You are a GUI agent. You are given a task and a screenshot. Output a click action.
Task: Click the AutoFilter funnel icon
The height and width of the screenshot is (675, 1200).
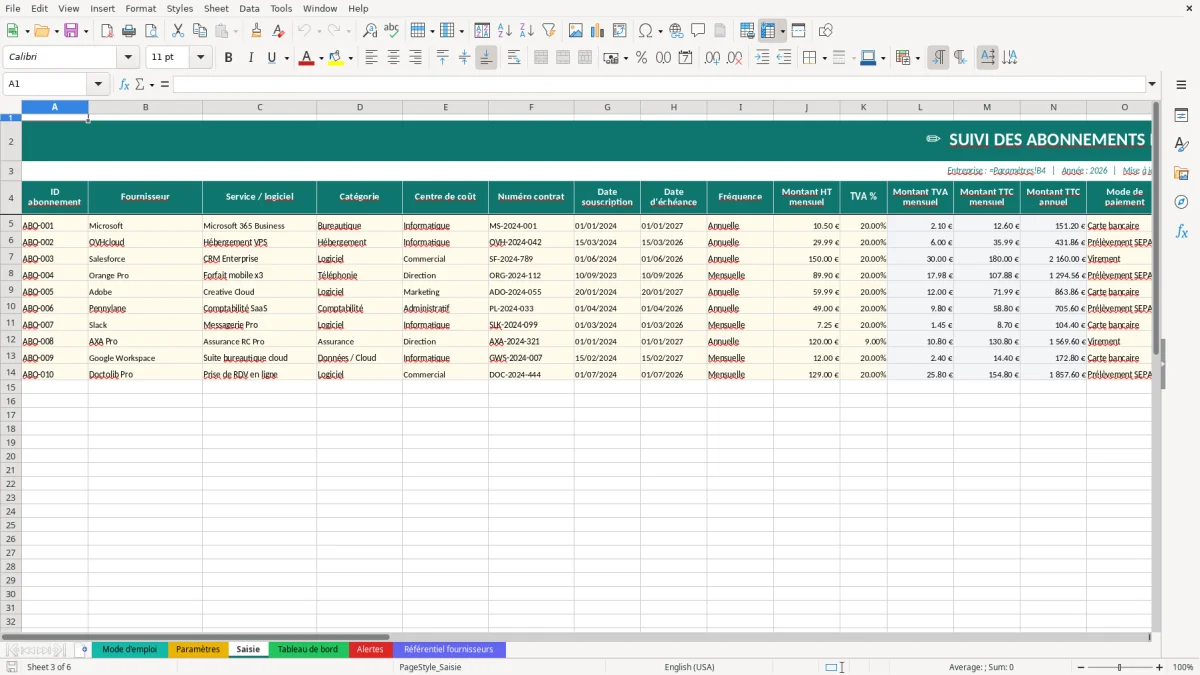pyautogui.click(x=549, y=31)
